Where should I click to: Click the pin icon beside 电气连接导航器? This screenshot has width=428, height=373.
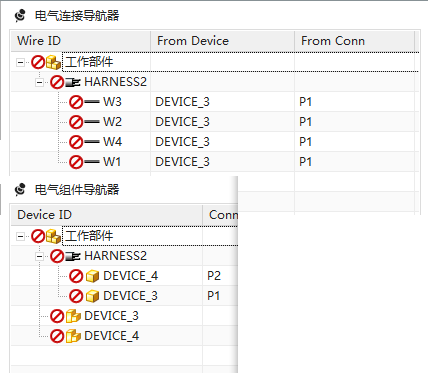click(x=20, y=16)
